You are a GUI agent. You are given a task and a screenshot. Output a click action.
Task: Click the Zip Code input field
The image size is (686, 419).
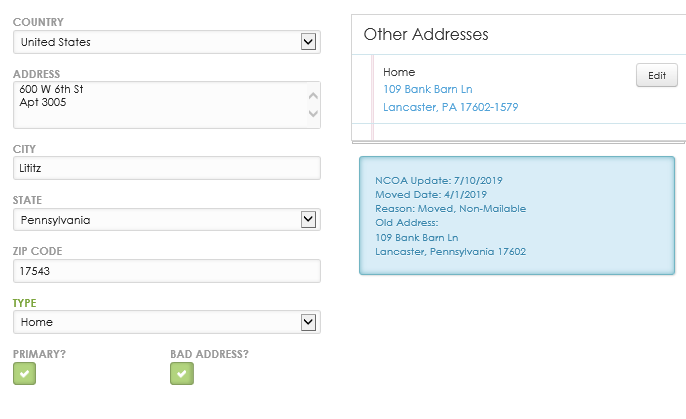pos(166,271)
